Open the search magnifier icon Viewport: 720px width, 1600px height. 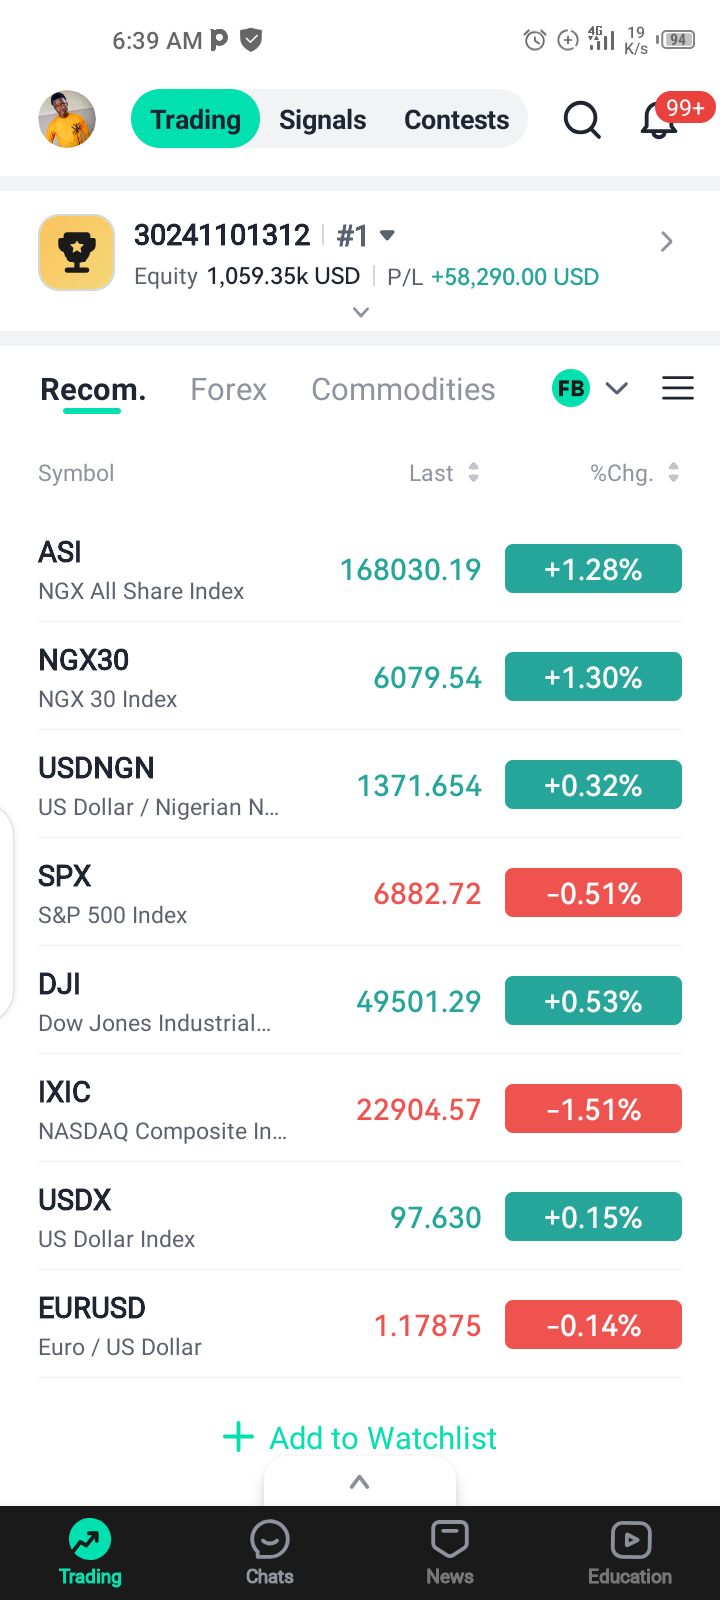[x=582, y=120]
